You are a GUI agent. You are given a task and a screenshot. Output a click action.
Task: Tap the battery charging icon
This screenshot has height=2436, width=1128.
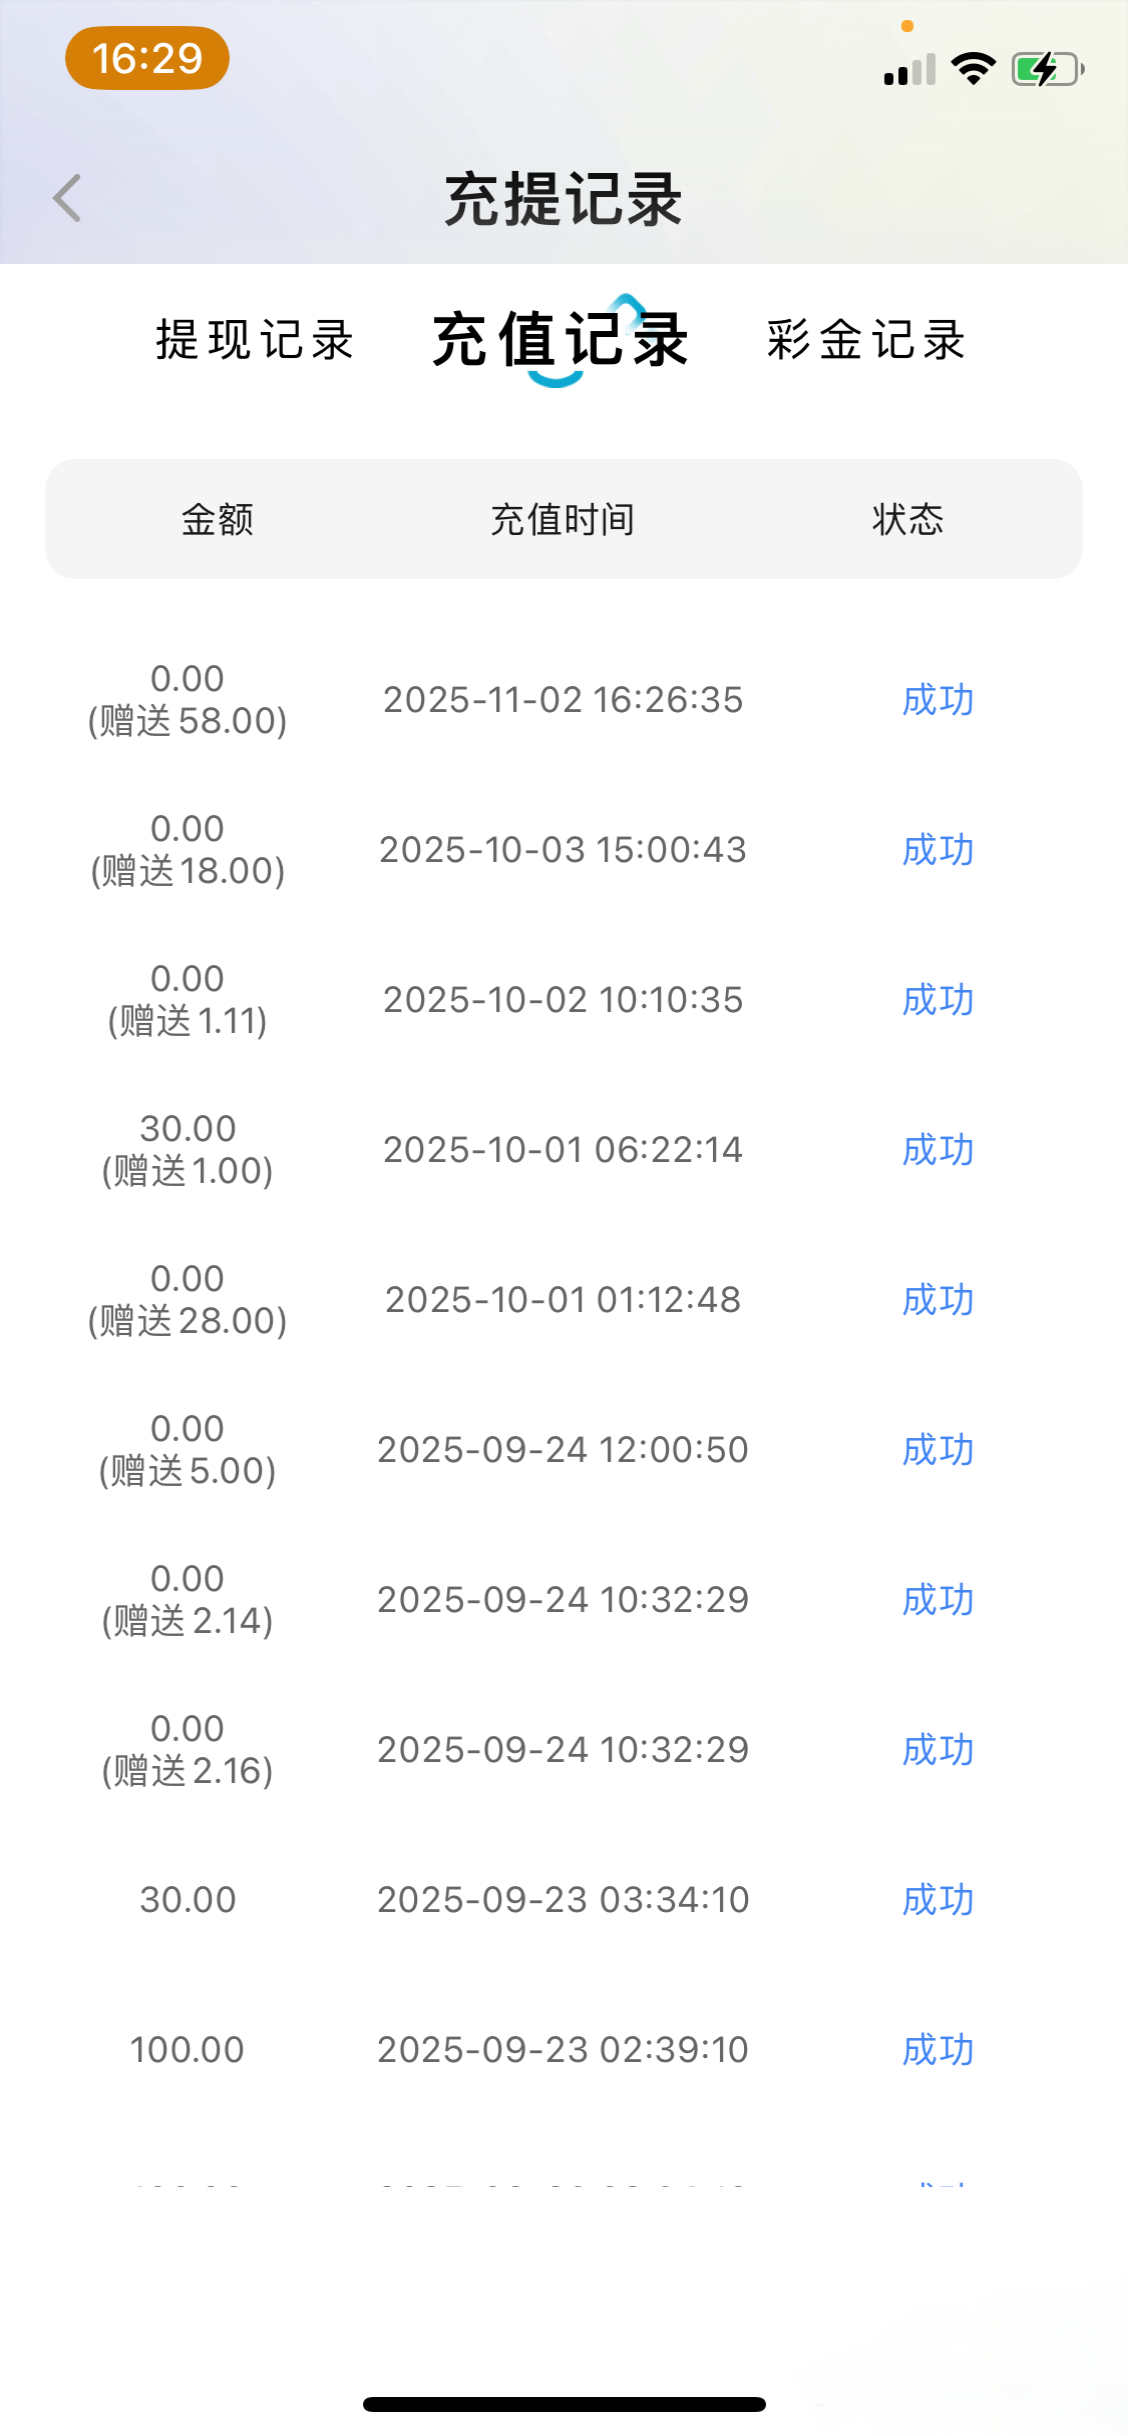1047,69
